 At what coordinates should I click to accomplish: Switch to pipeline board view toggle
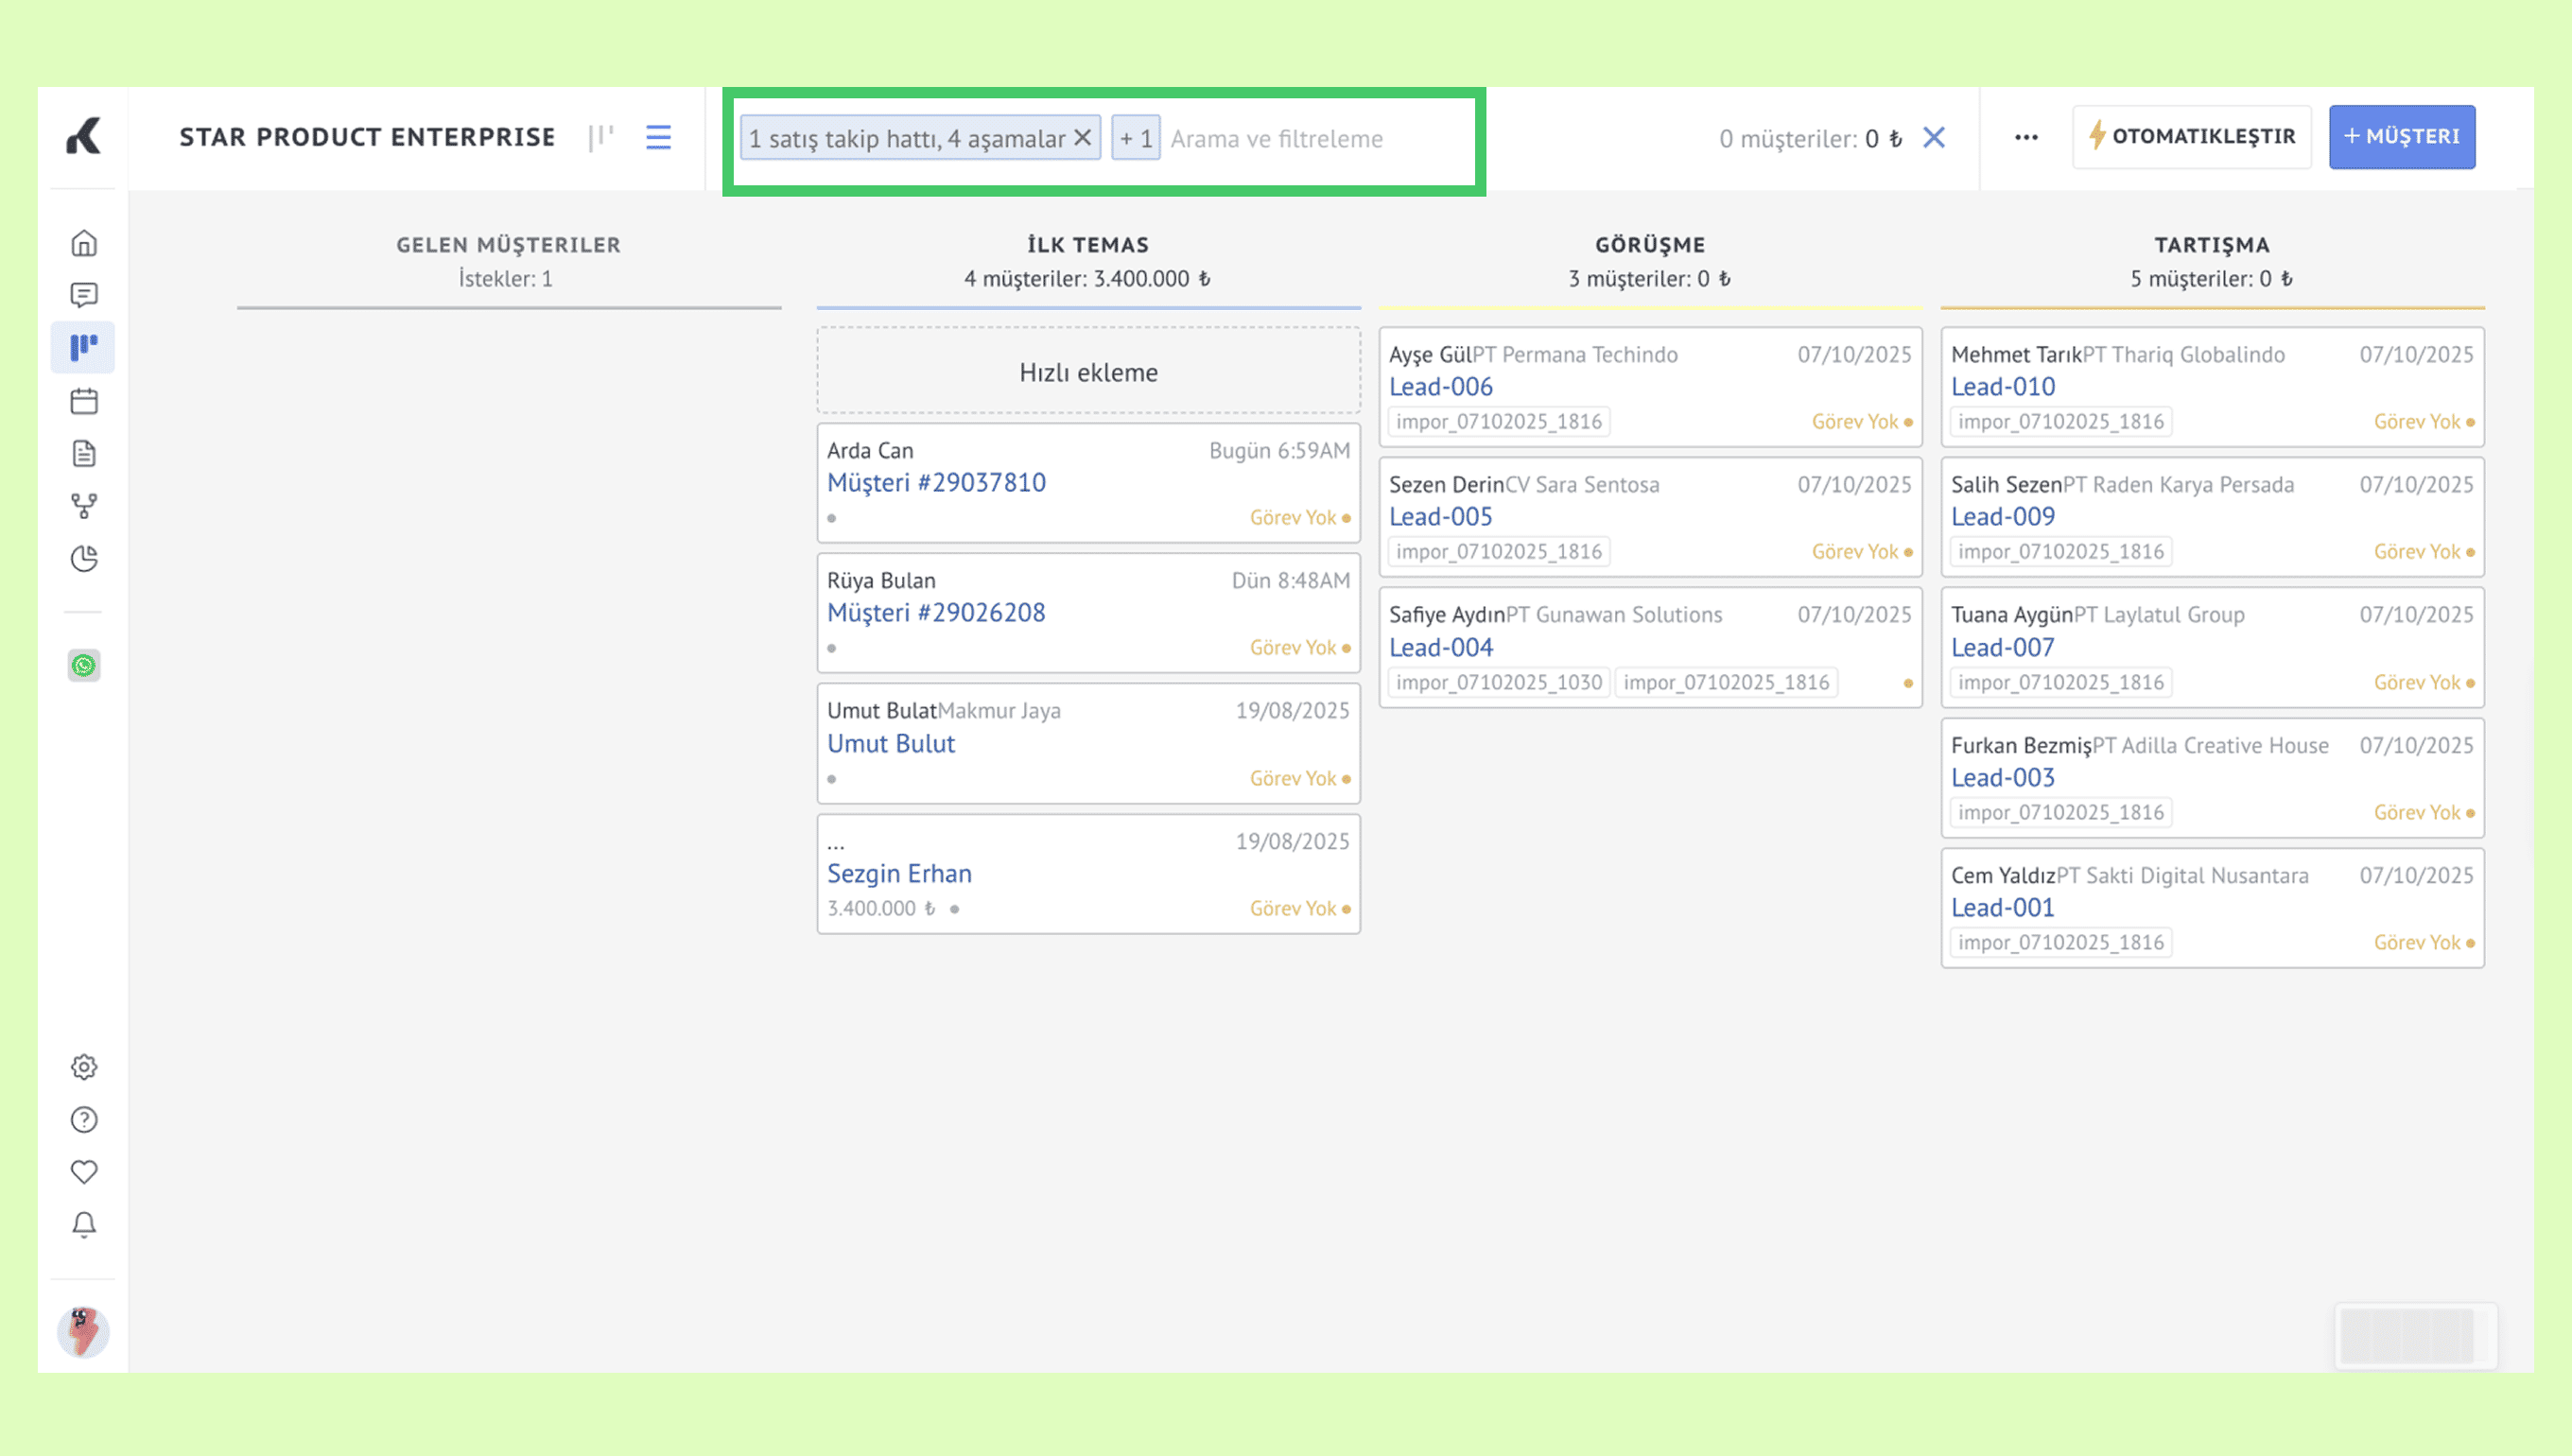[601, 137]
